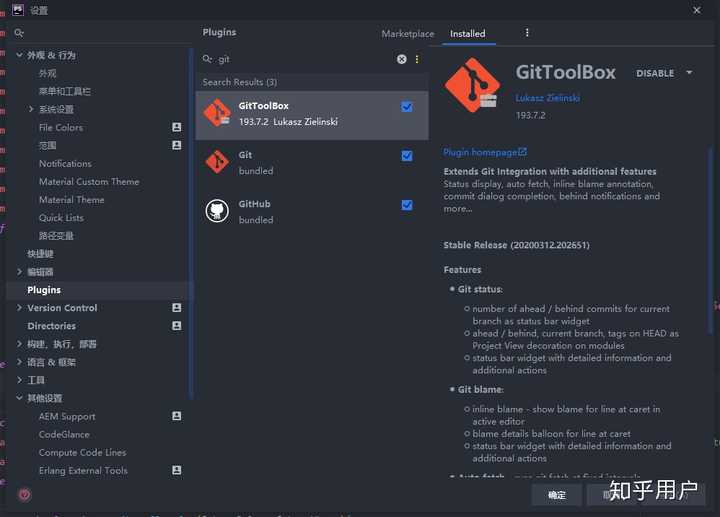Screen dimensions: 720x517
Task: Switch to the Marketplace tab
Action: 408,34
